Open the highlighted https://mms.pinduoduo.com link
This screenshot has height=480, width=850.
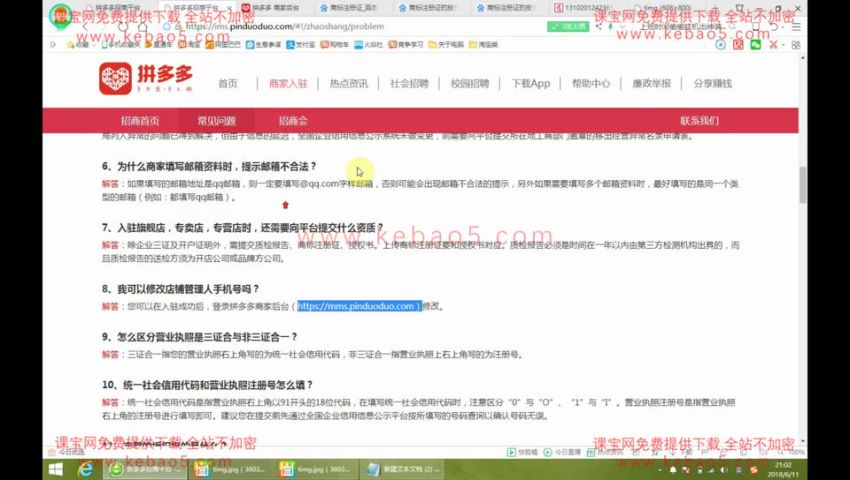[359, 306]
